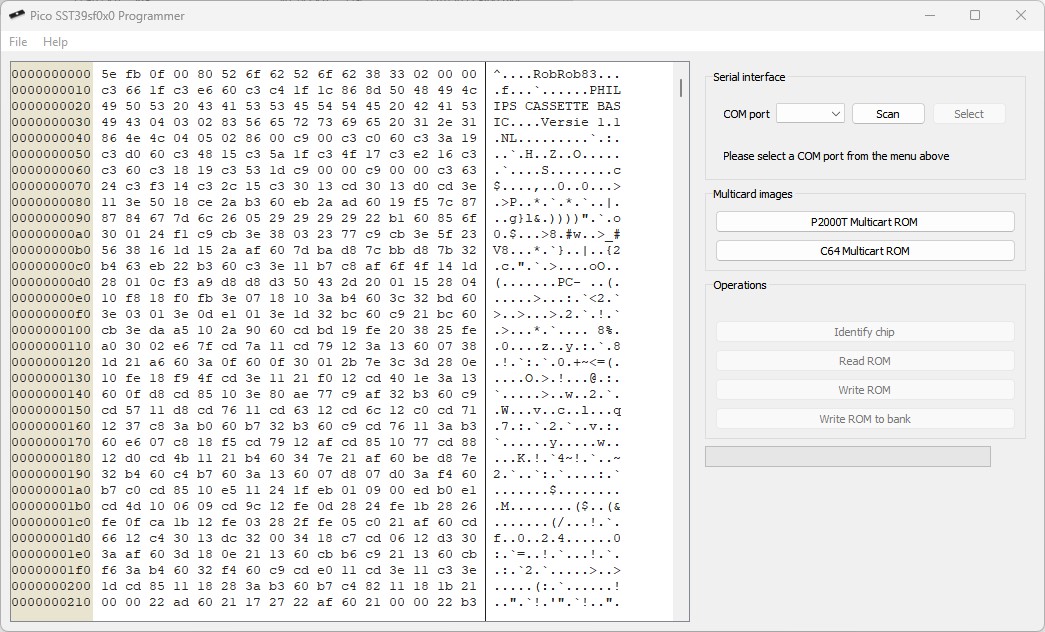1045x632 pixels.
Task: Click the ASCII text 'IPS CASSETTE BAS'
Action: 557,106
